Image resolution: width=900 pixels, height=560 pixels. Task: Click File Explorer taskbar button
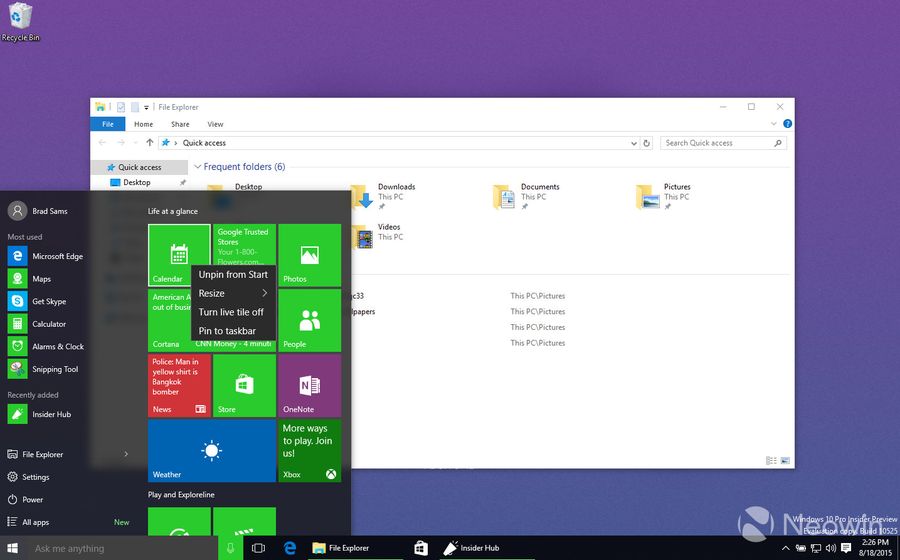(x=355, y=548)
